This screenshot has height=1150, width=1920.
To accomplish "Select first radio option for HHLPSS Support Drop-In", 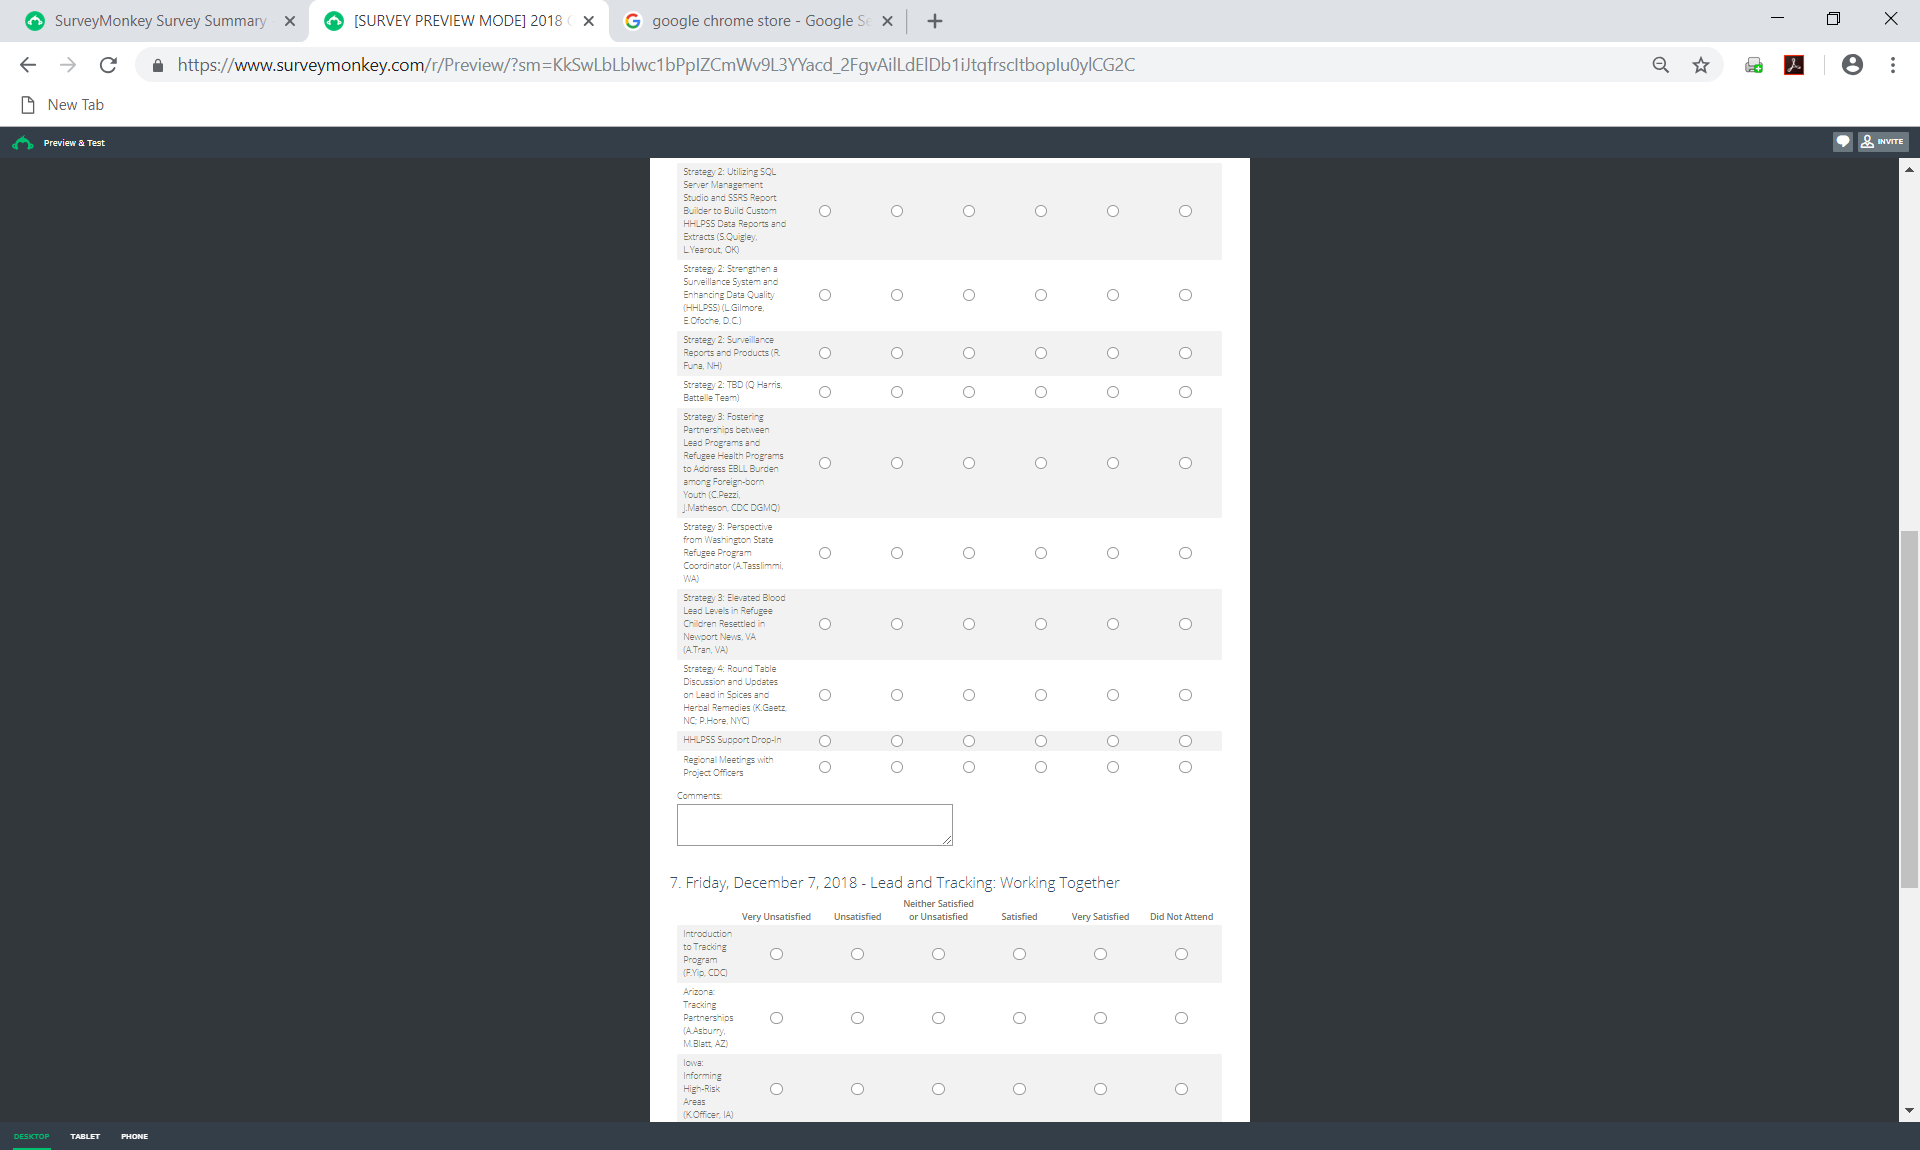I will tap(825, 741).
